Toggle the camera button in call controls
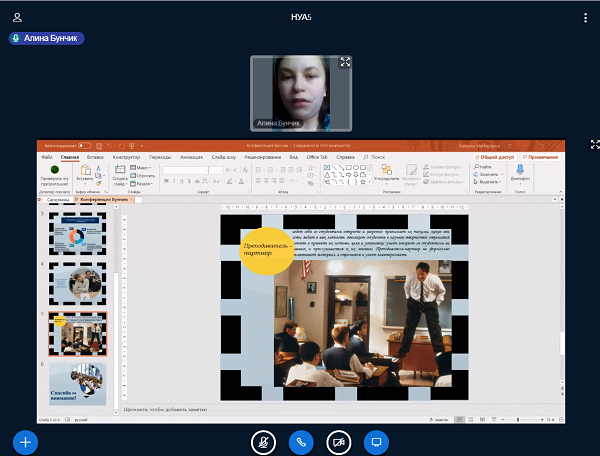Image resolution: width=600 pixels, height=456 pixels. point(339,443)
